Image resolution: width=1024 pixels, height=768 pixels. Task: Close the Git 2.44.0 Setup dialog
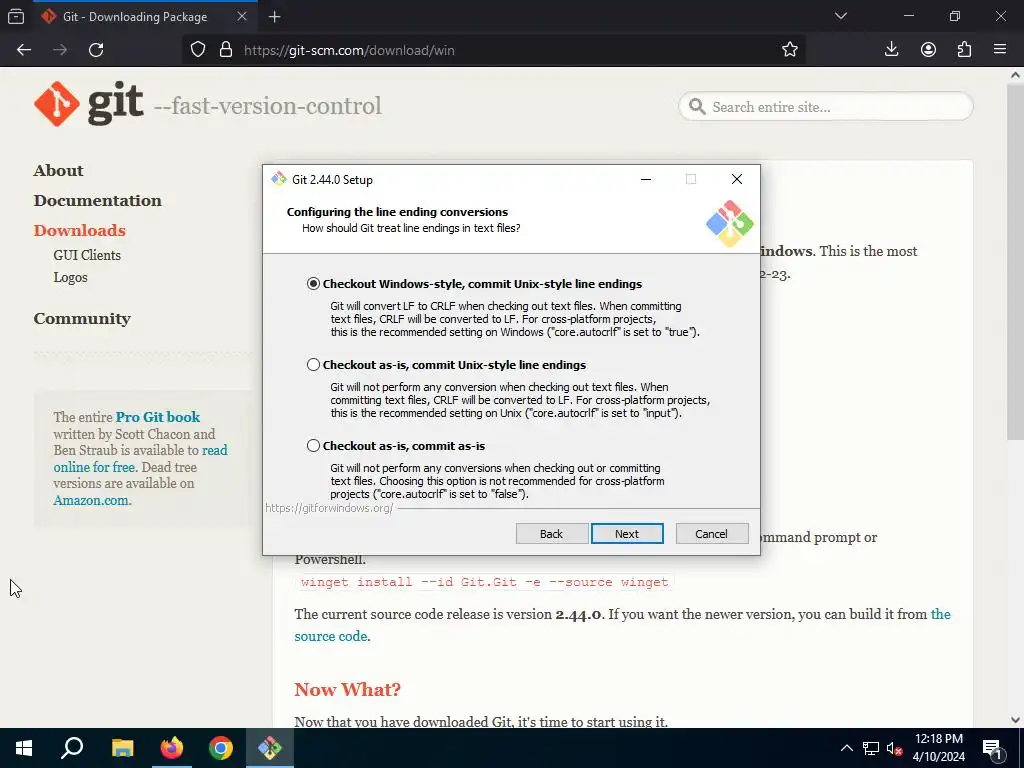[x=737, y=179]
